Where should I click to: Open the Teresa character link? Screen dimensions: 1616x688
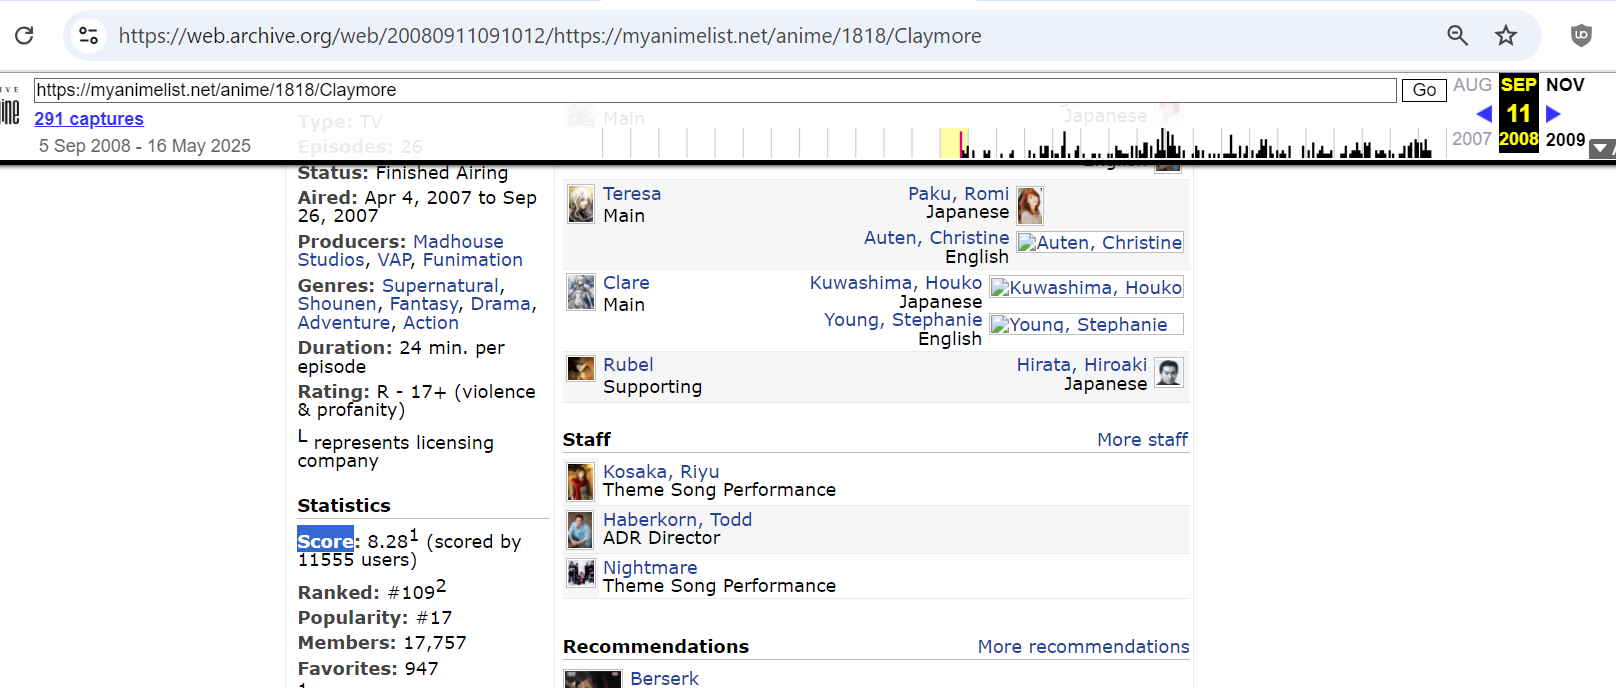pos(632,194)
